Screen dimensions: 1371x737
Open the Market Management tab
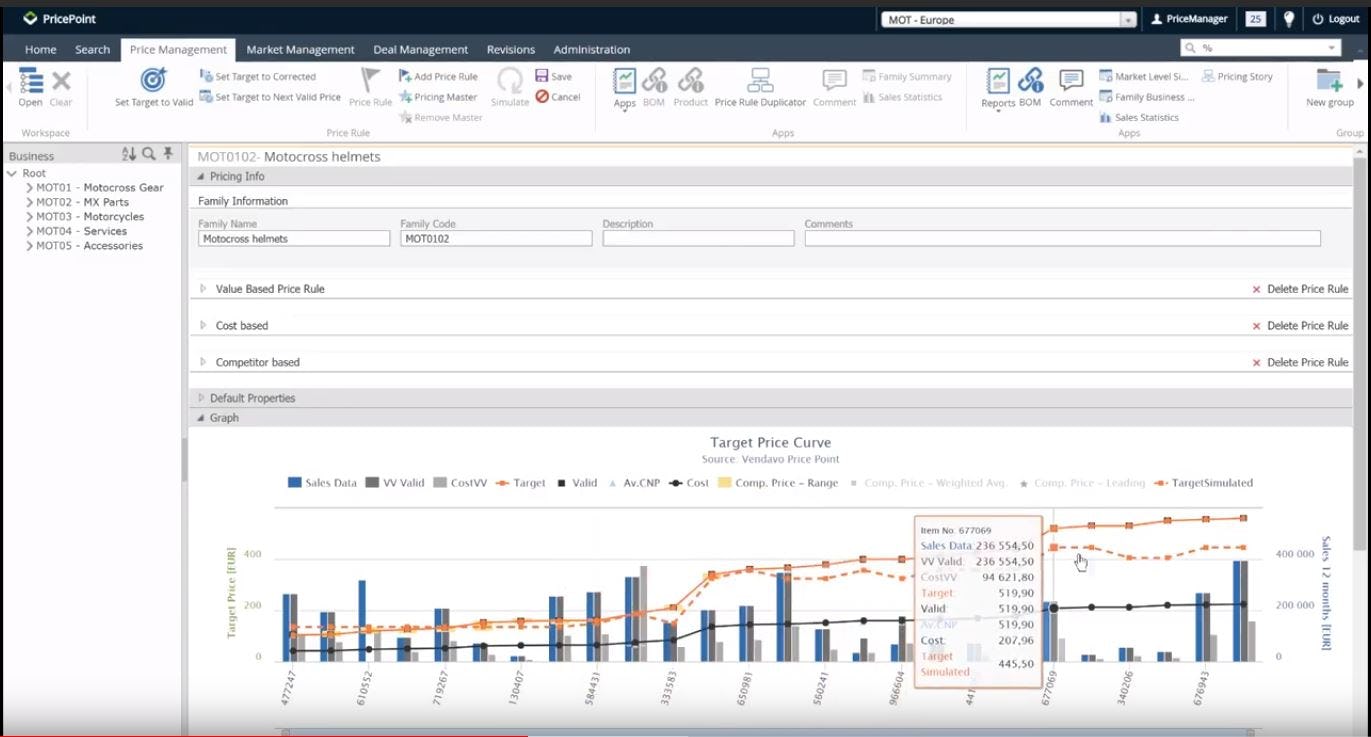coord(299,49)
